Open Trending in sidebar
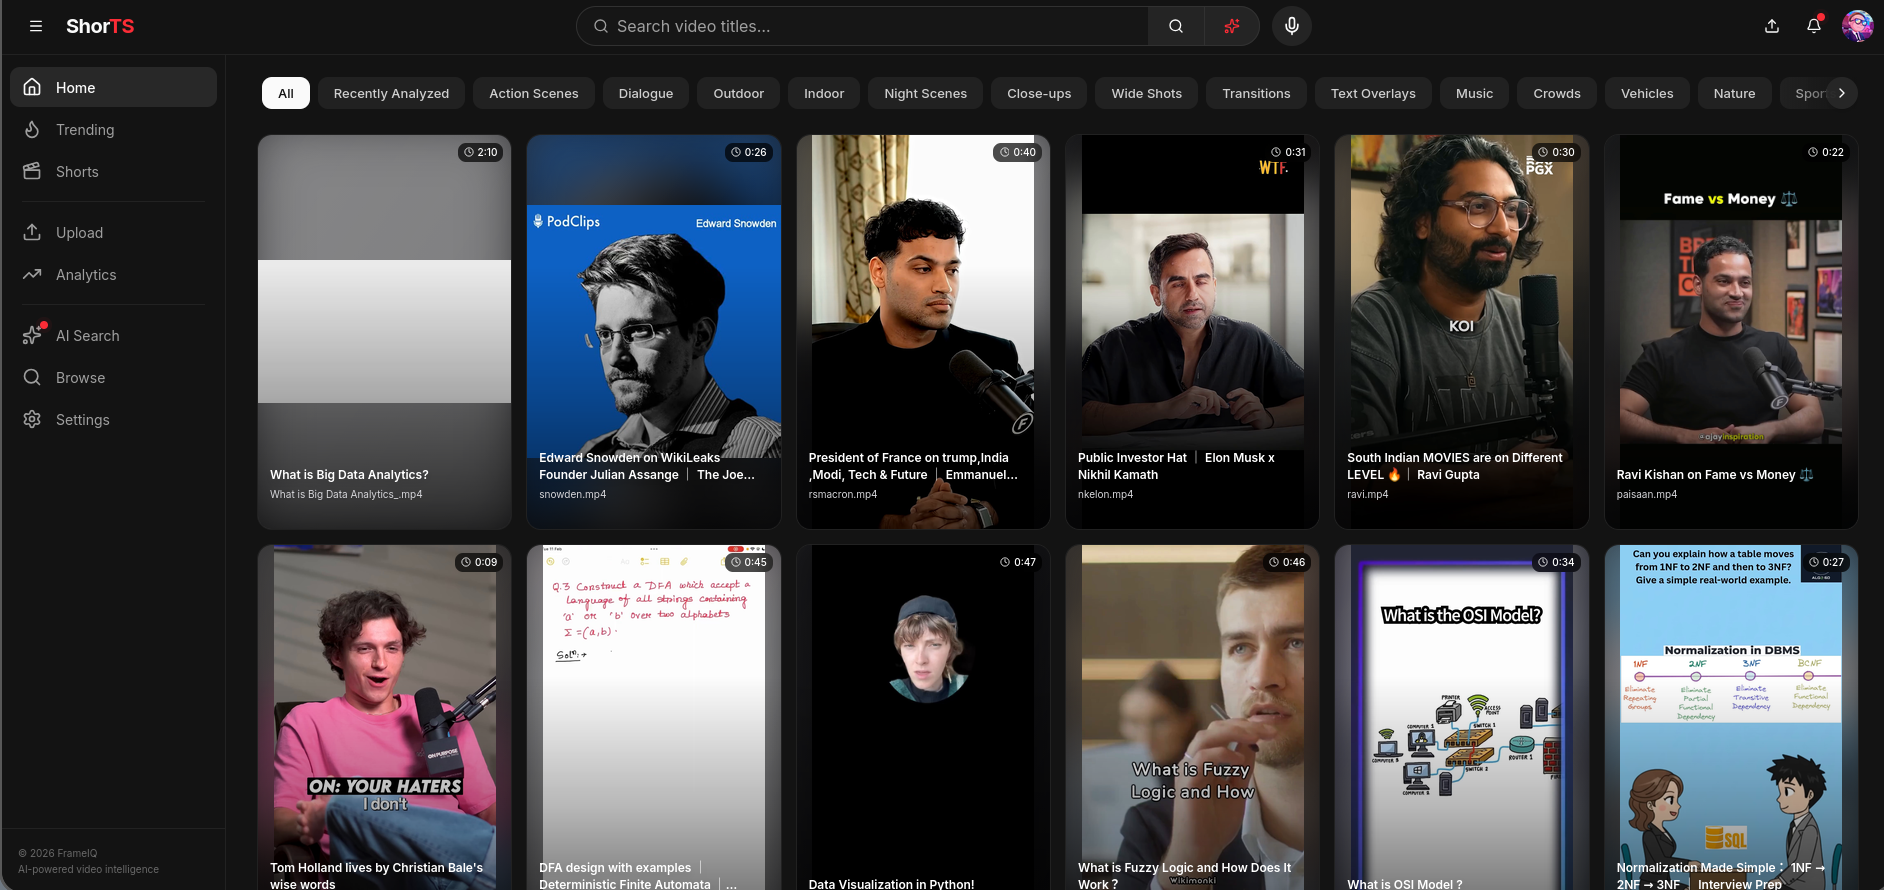The height and width of the screenshot is (890, 1884). pos(113,129)
